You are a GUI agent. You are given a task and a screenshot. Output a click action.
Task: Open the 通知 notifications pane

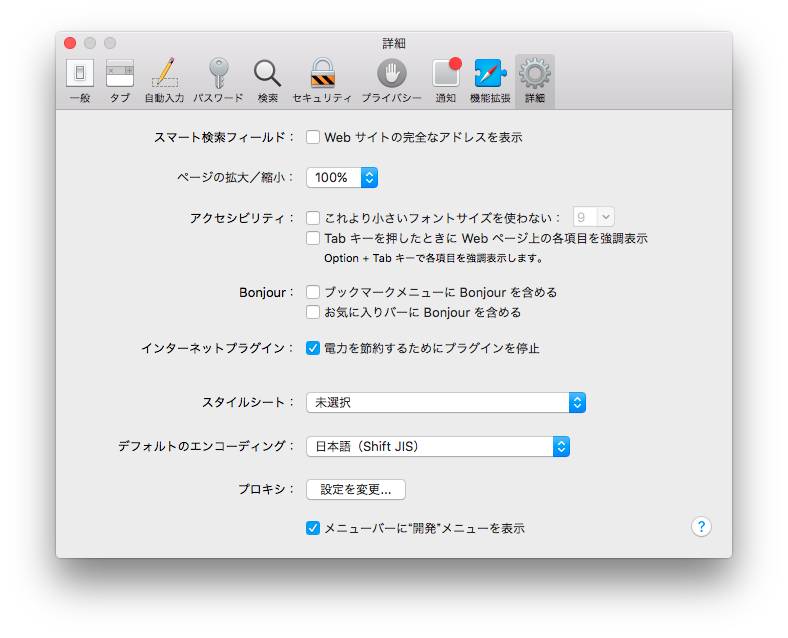pyautogui.click(x=446, y=81)
